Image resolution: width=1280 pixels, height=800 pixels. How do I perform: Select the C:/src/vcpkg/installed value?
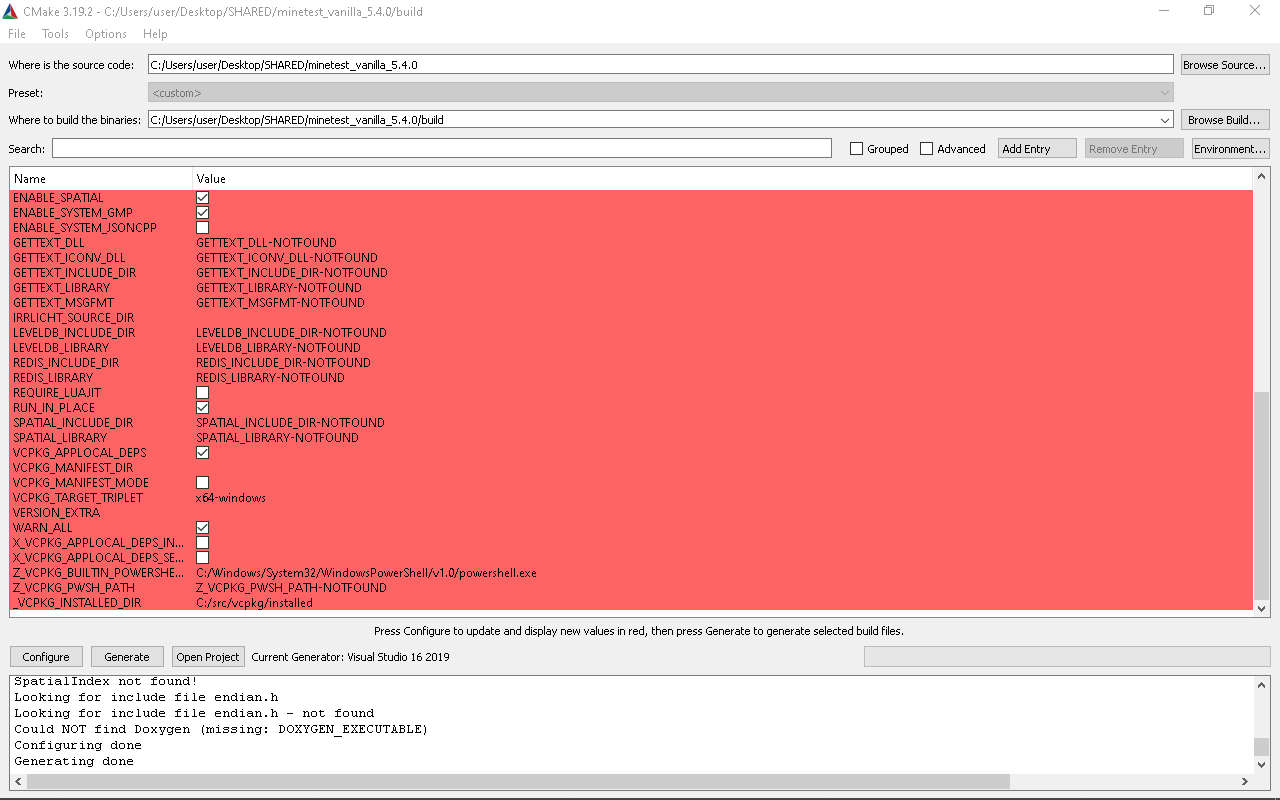[x=254, y=603]
